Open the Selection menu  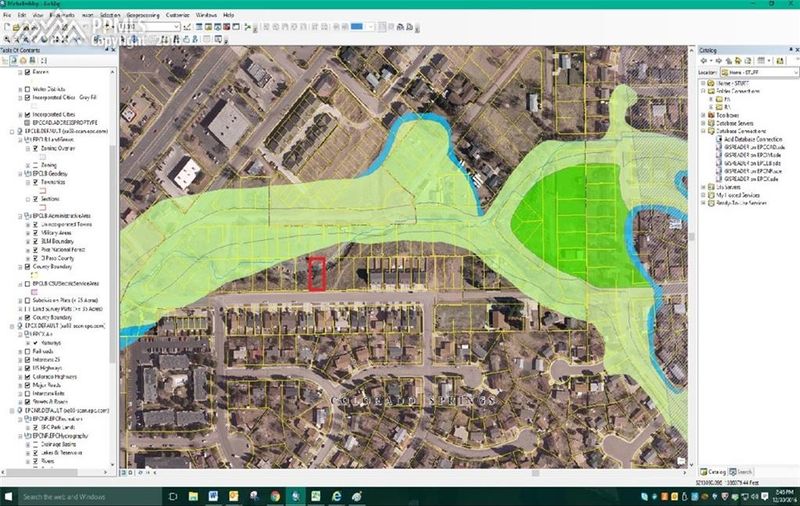click(110, 15)
